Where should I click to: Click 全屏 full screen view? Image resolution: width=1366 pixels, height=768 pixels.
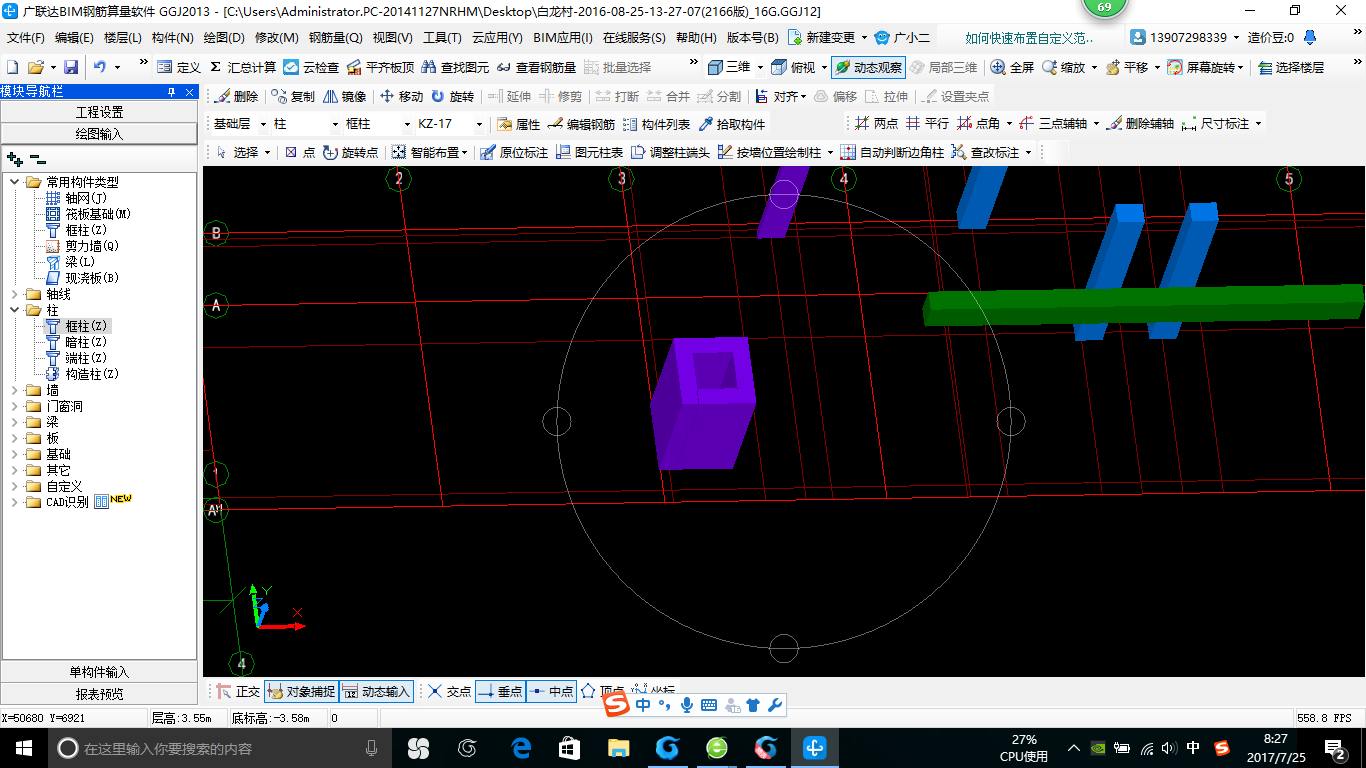coord(1012,67)
